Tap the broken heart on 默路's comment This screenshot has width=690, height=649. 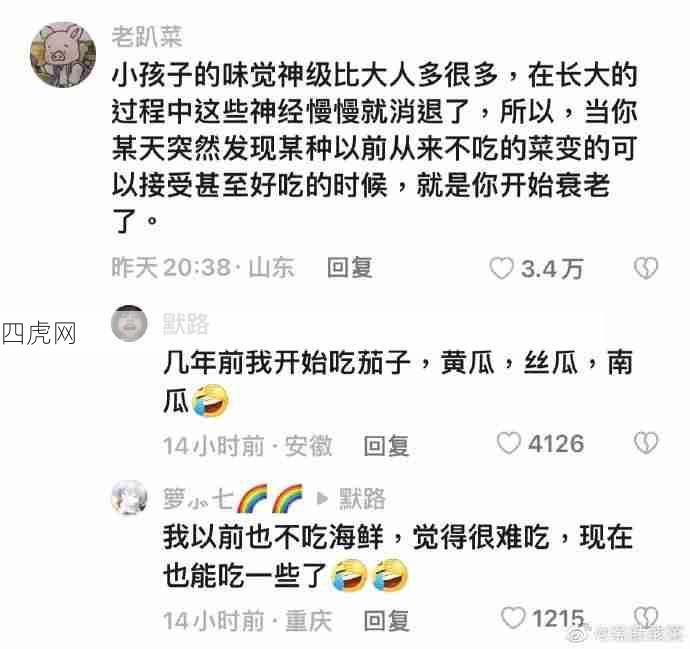[646, 443]
